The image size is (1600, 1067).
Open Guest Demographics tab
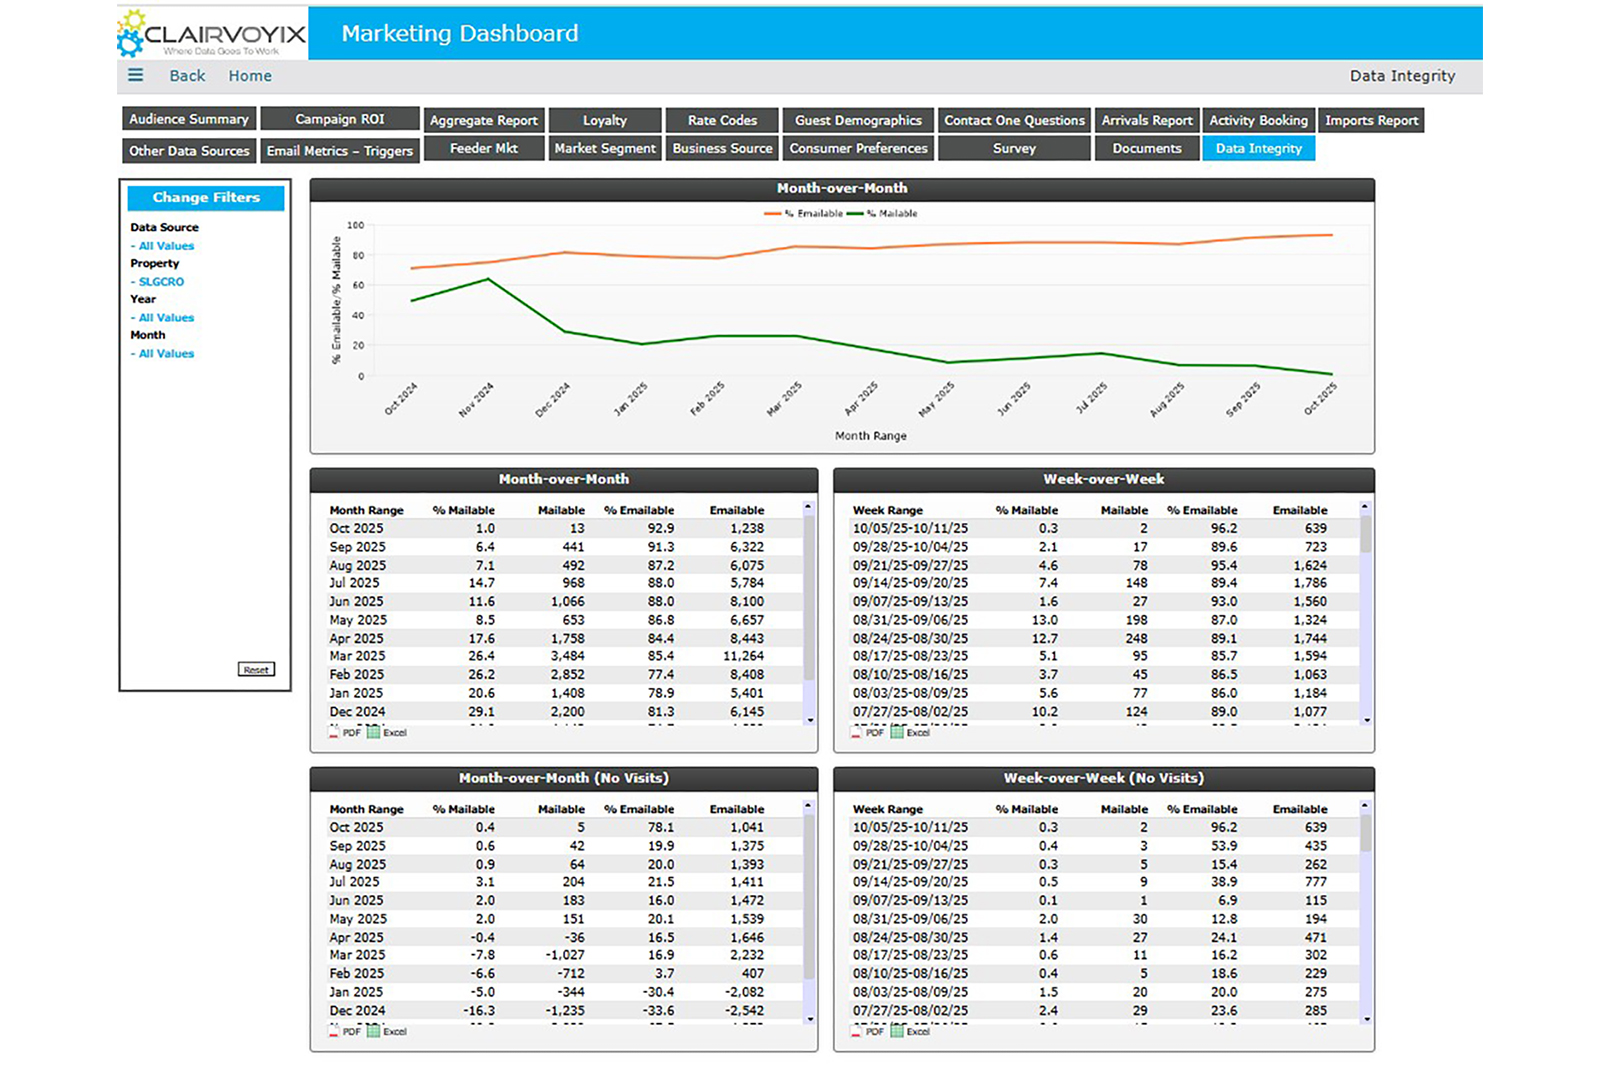[858, 120]
